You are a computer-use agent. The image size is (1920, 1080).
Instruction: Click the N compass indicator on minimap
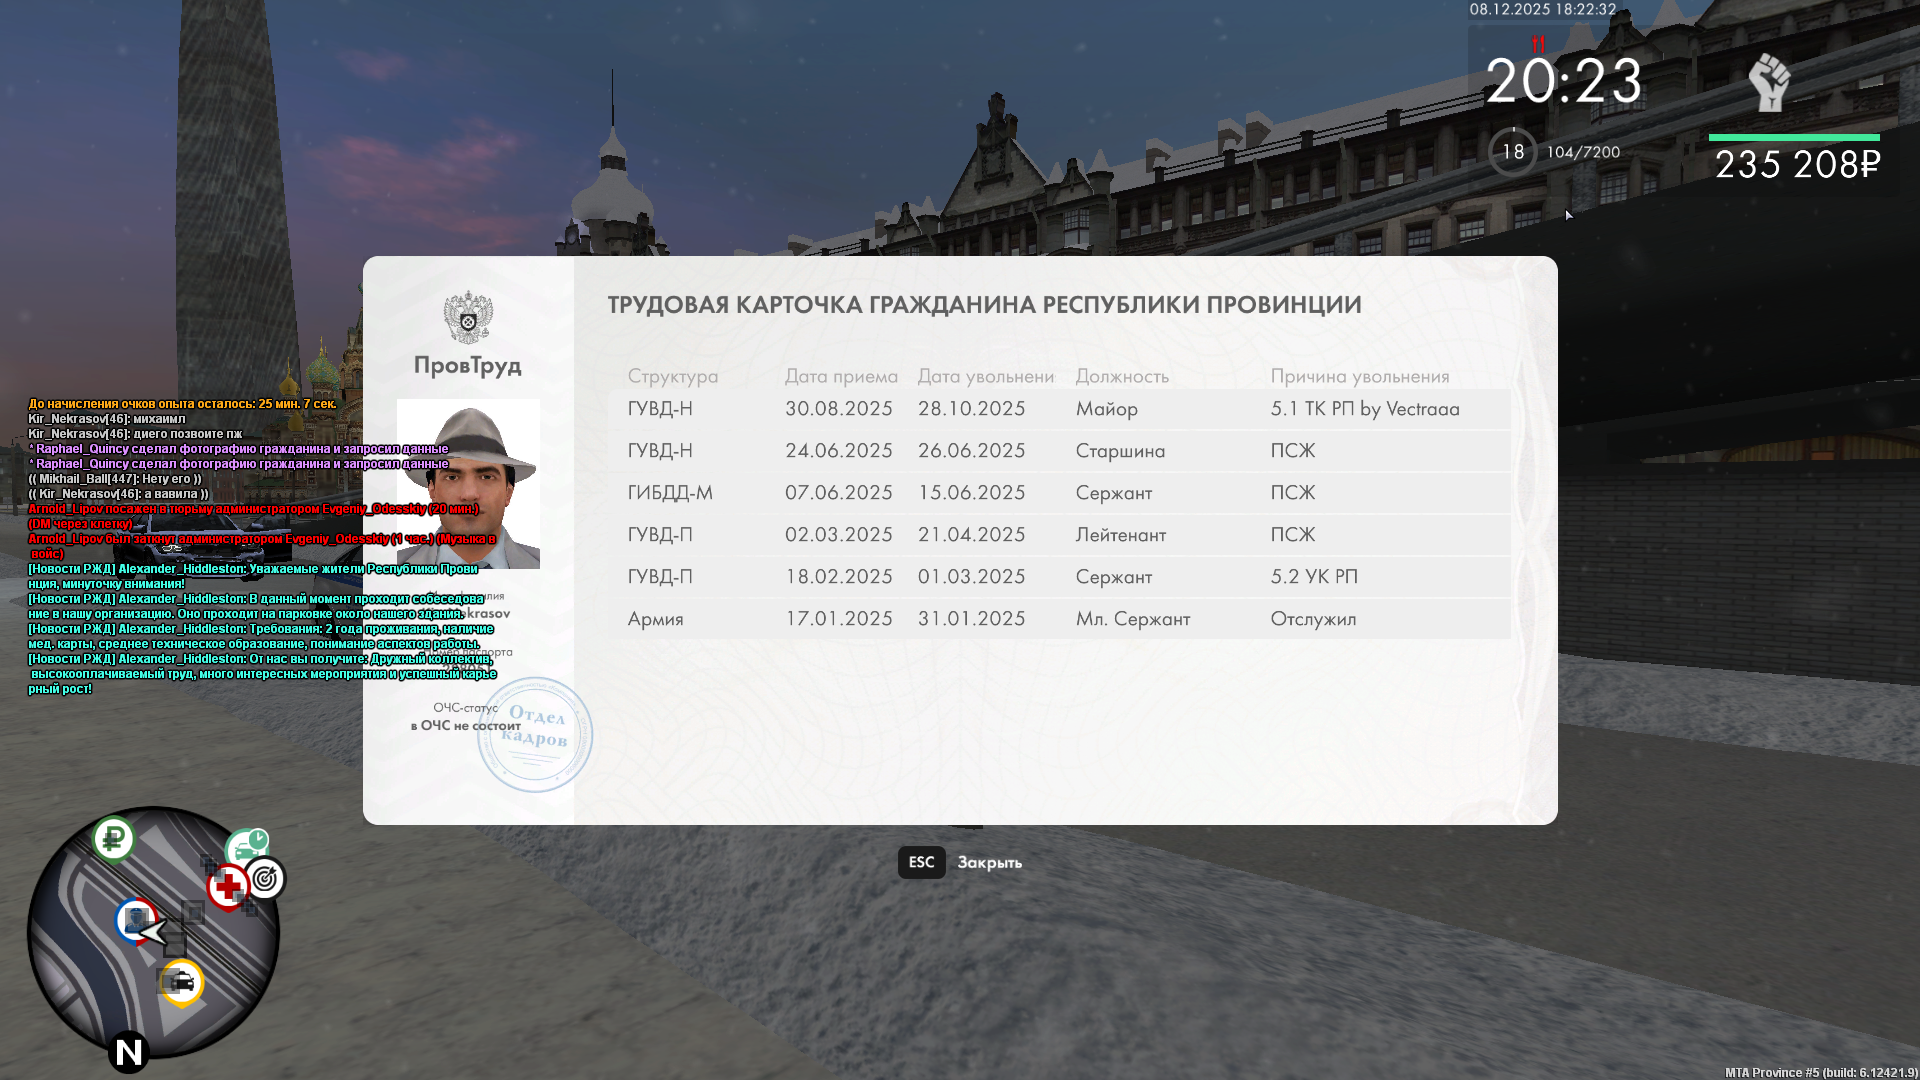tap(128, 1052)
